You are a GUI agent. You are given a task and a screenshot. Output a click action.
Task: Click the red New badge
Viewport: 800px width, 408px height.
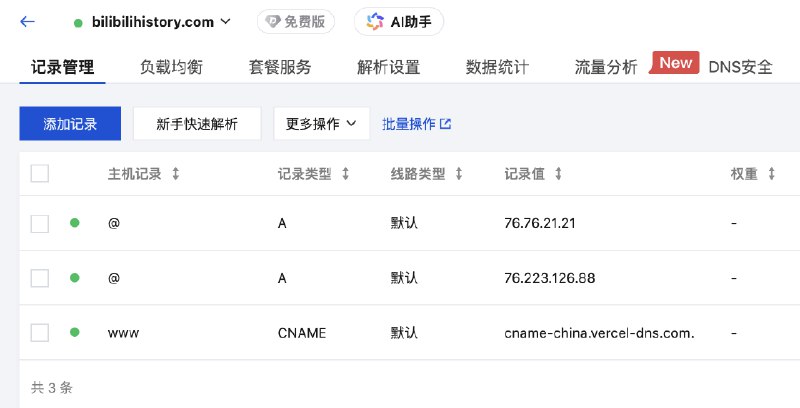[674, 63]
